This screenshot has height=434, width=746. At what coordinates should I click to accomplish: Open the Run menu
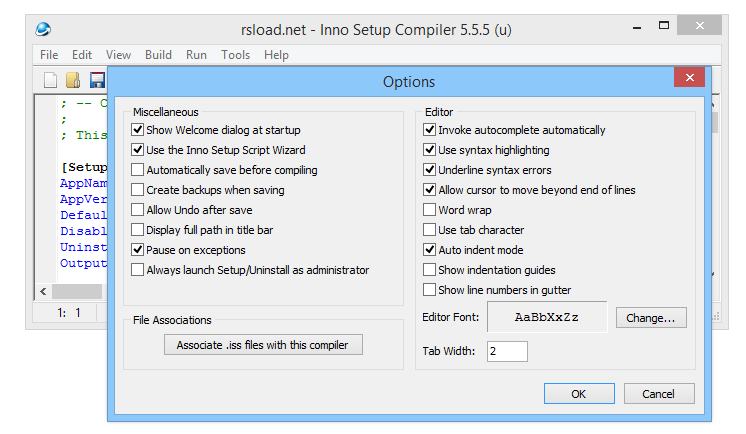pos(196,55)
